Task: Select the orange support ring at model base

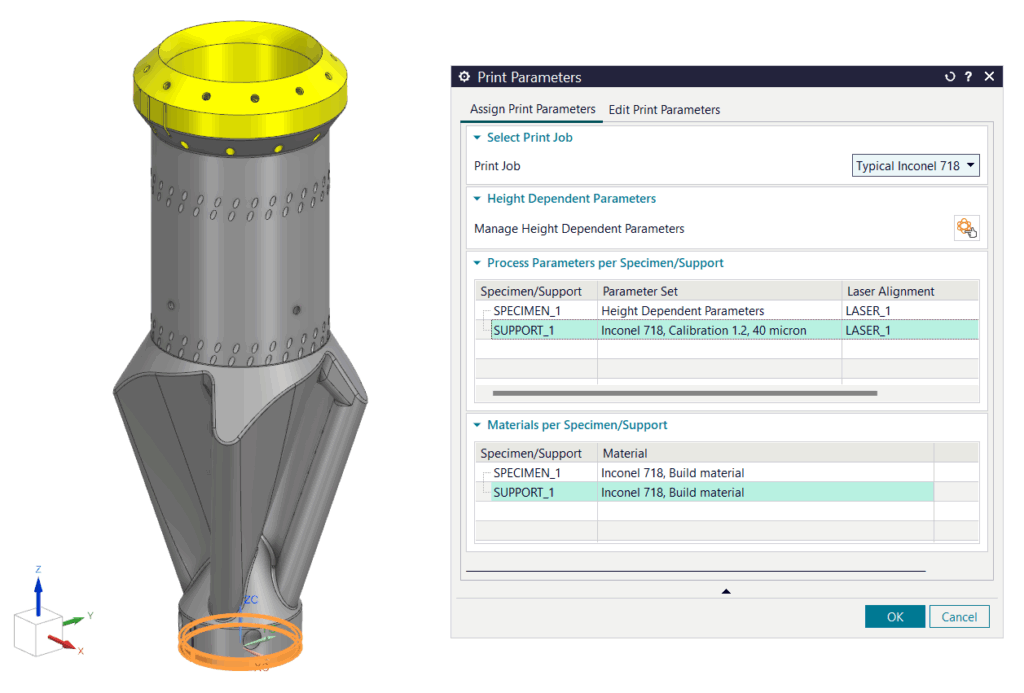Action: [239, 646]
